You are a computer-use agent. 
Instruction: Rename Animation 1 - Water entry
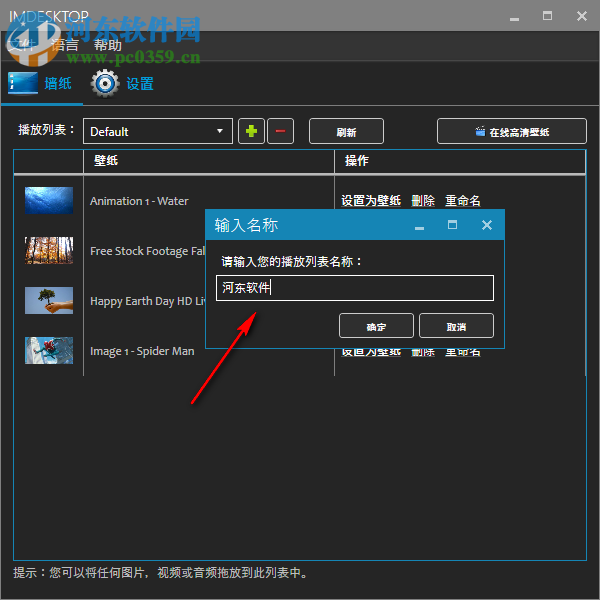pos(463,201)
